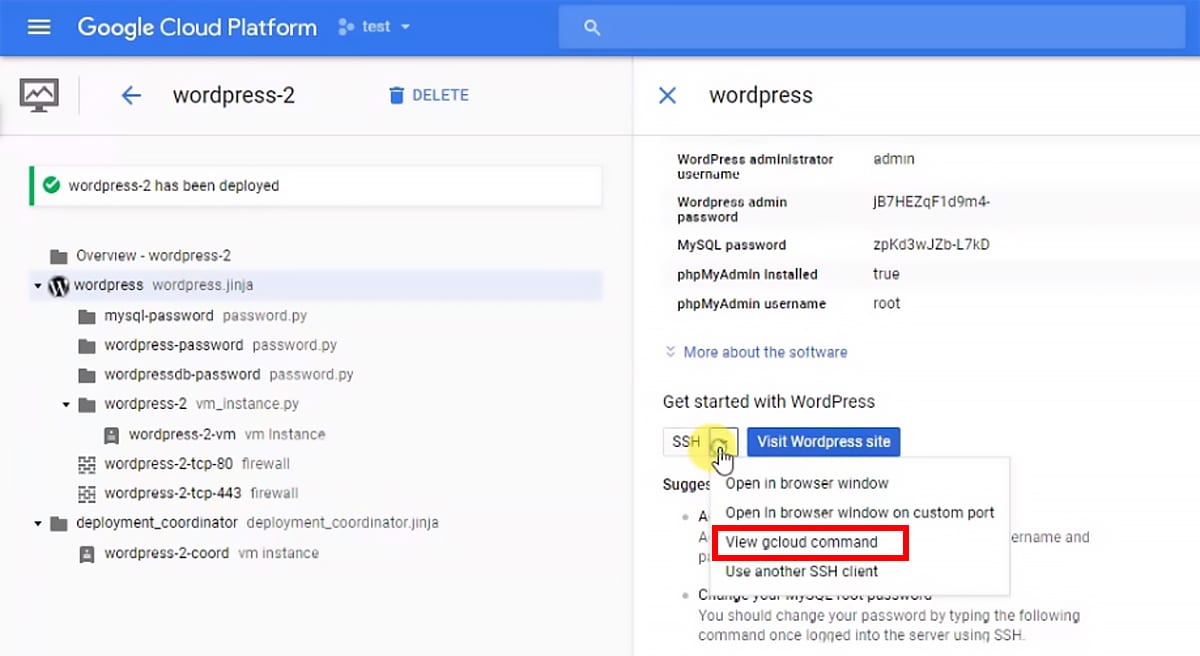Image resolution: width=1200 pixels, height=656 pixels.
Task: Click the trash can icon next to DELETE
Action: pyautogui.click(x=396, y=95)
